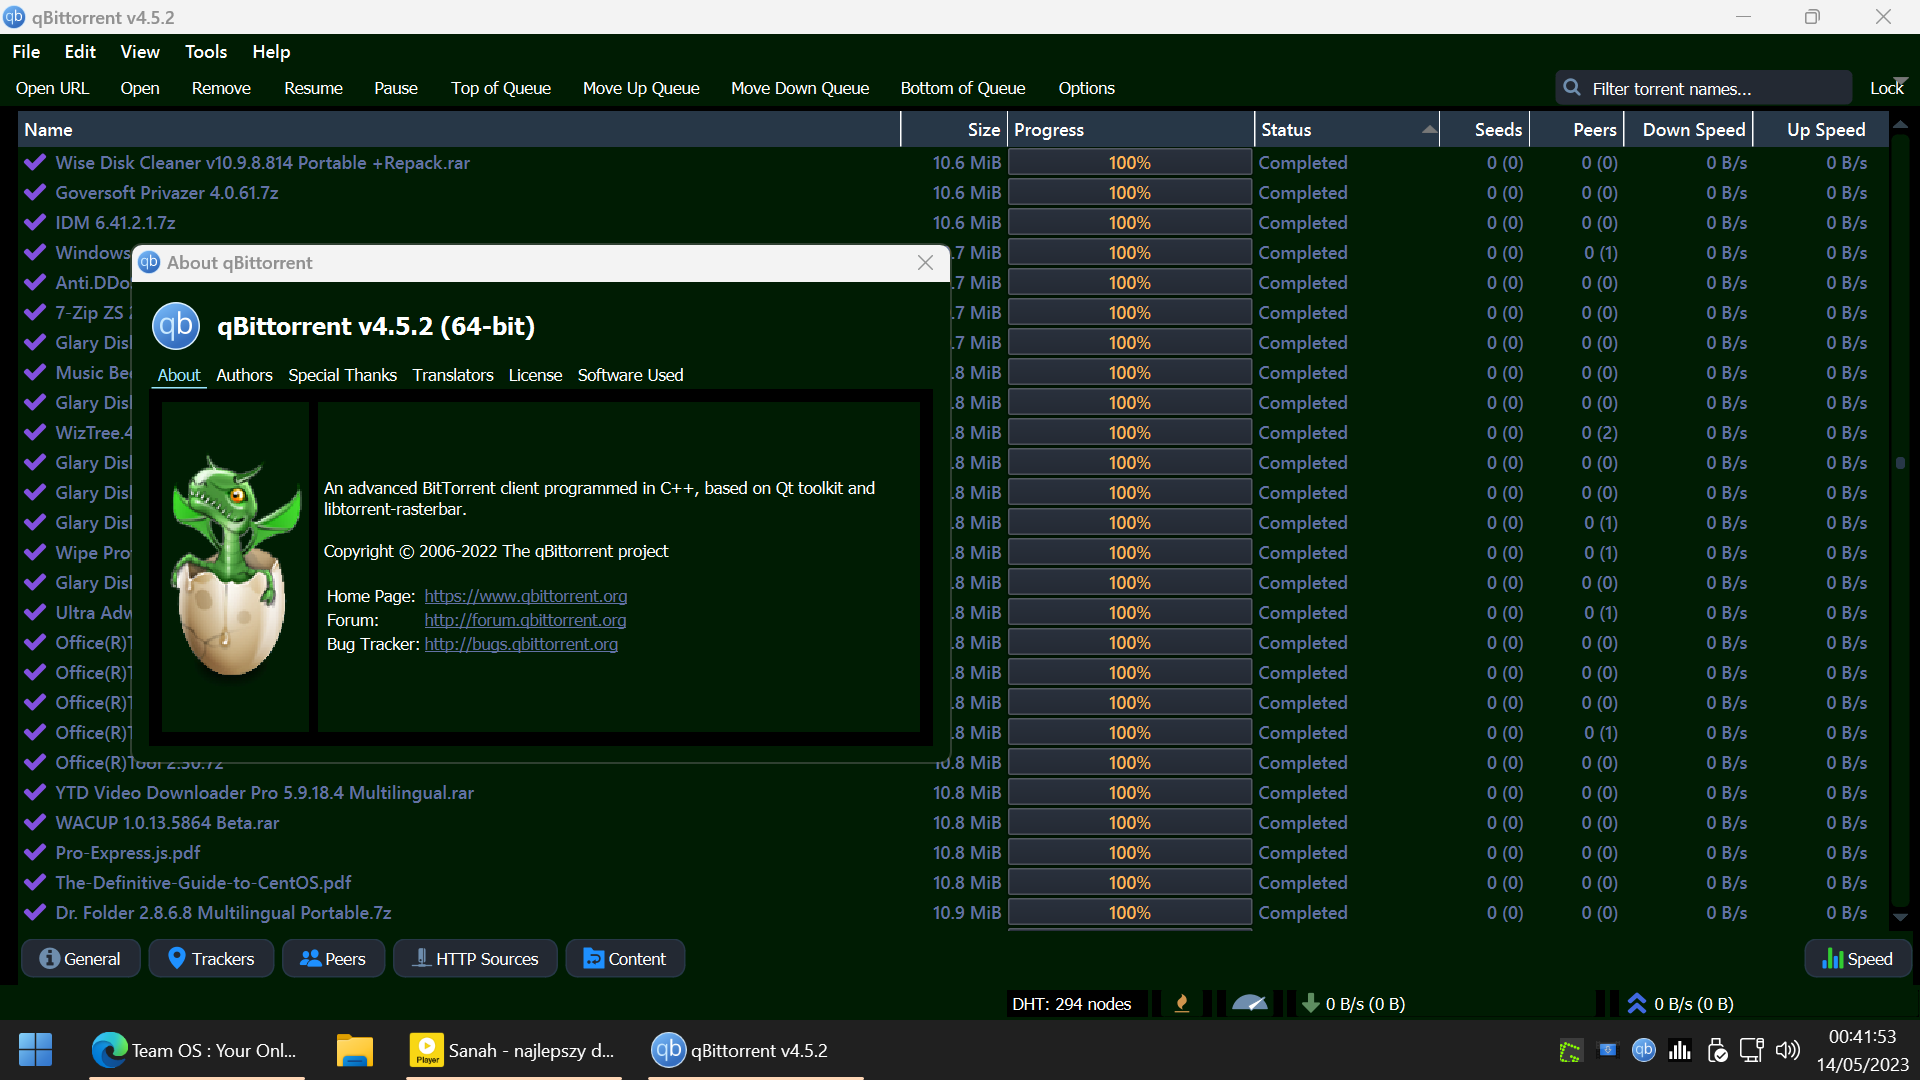Click the Lock toolbar button

[1887, 88]
